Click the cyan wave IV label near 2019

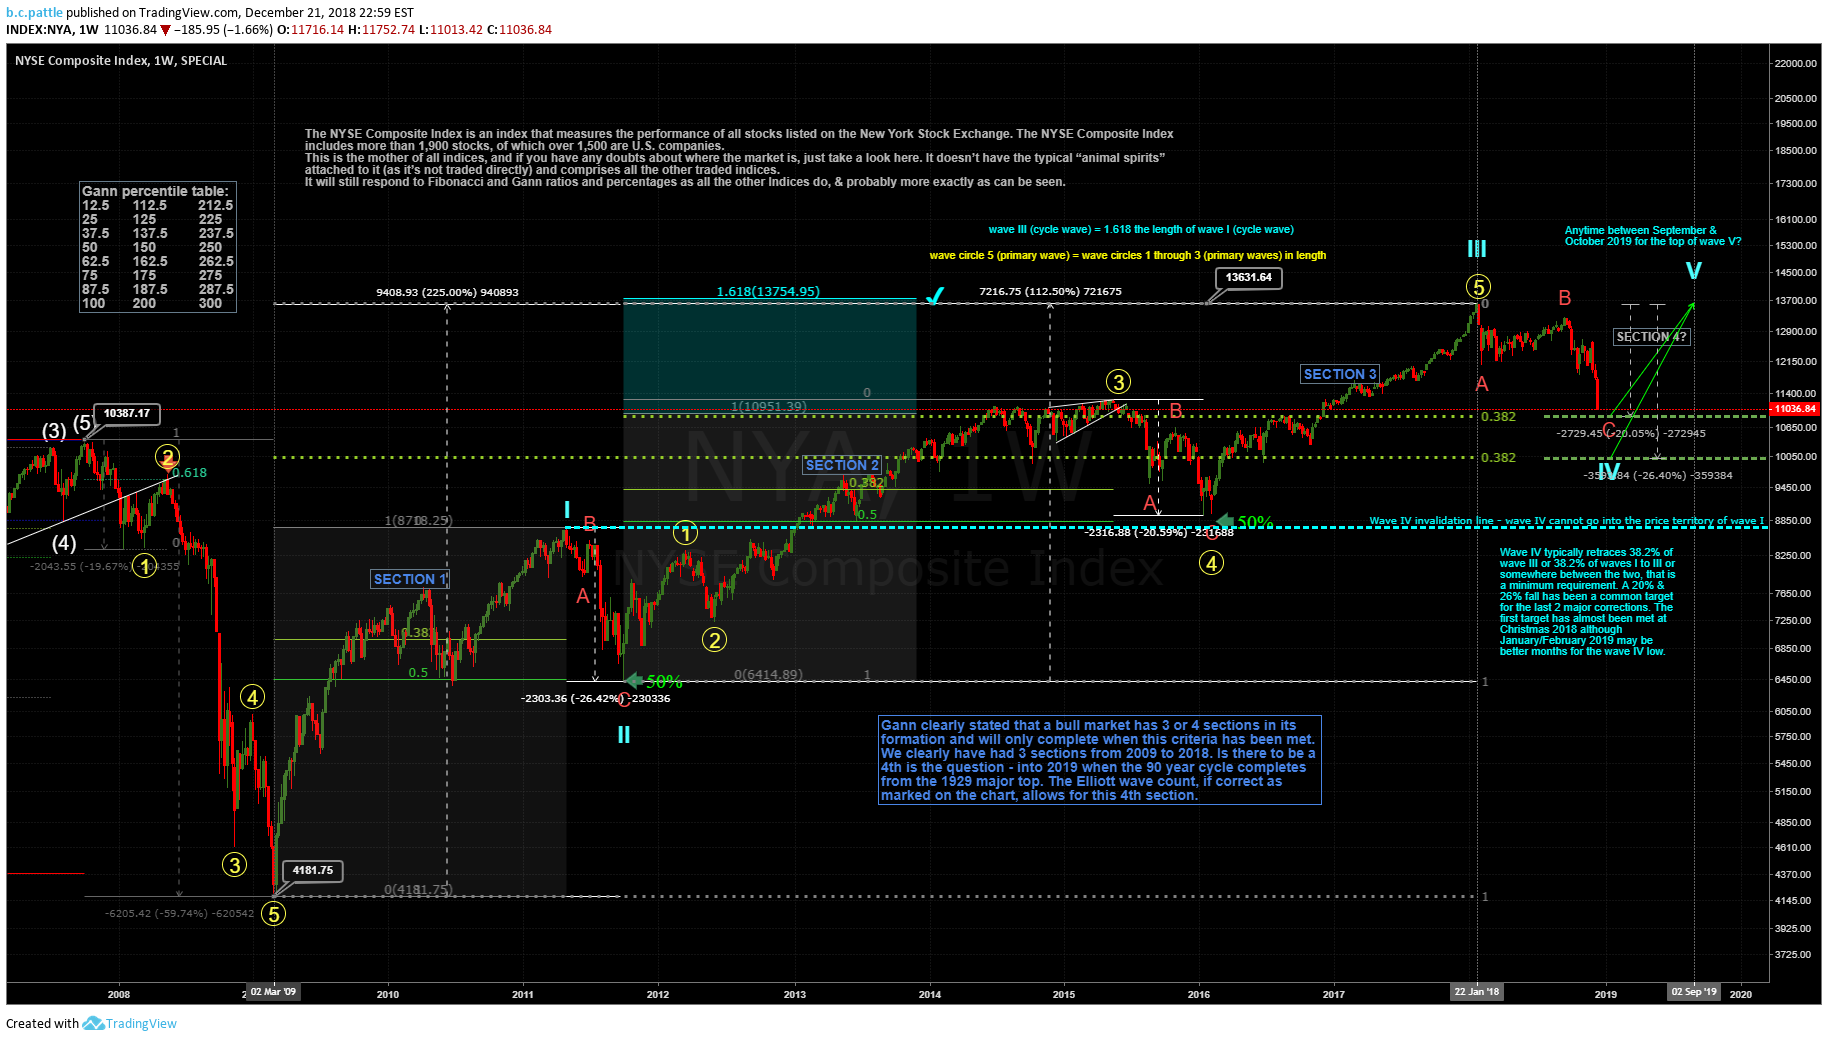coord(1609,472)
